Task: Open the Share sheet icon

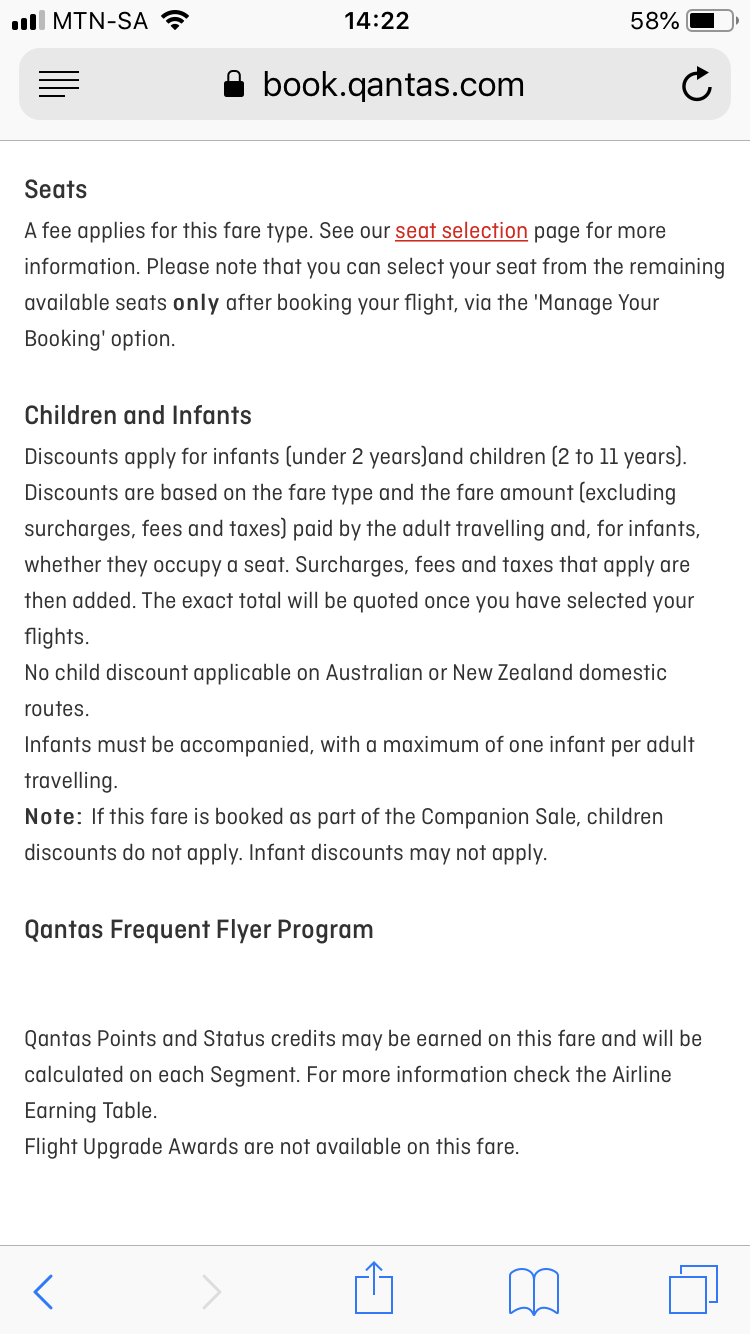Action: tap(375, 1288)
